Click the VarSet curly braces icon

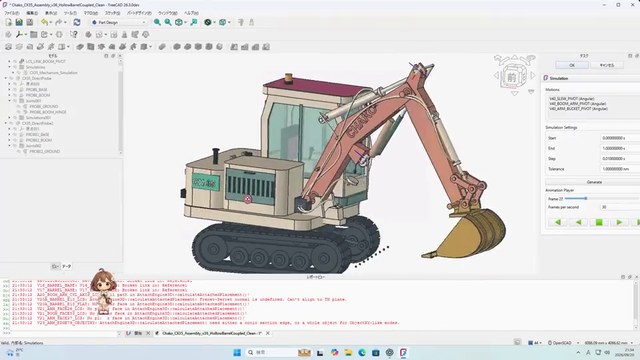click(x=59, y=35)
